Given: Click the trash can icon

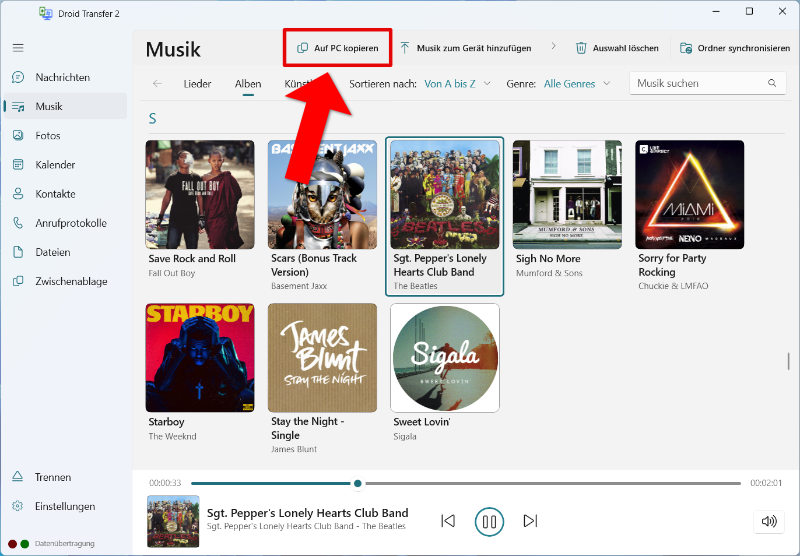Looking at the screenshot, I should pos(581,48).
